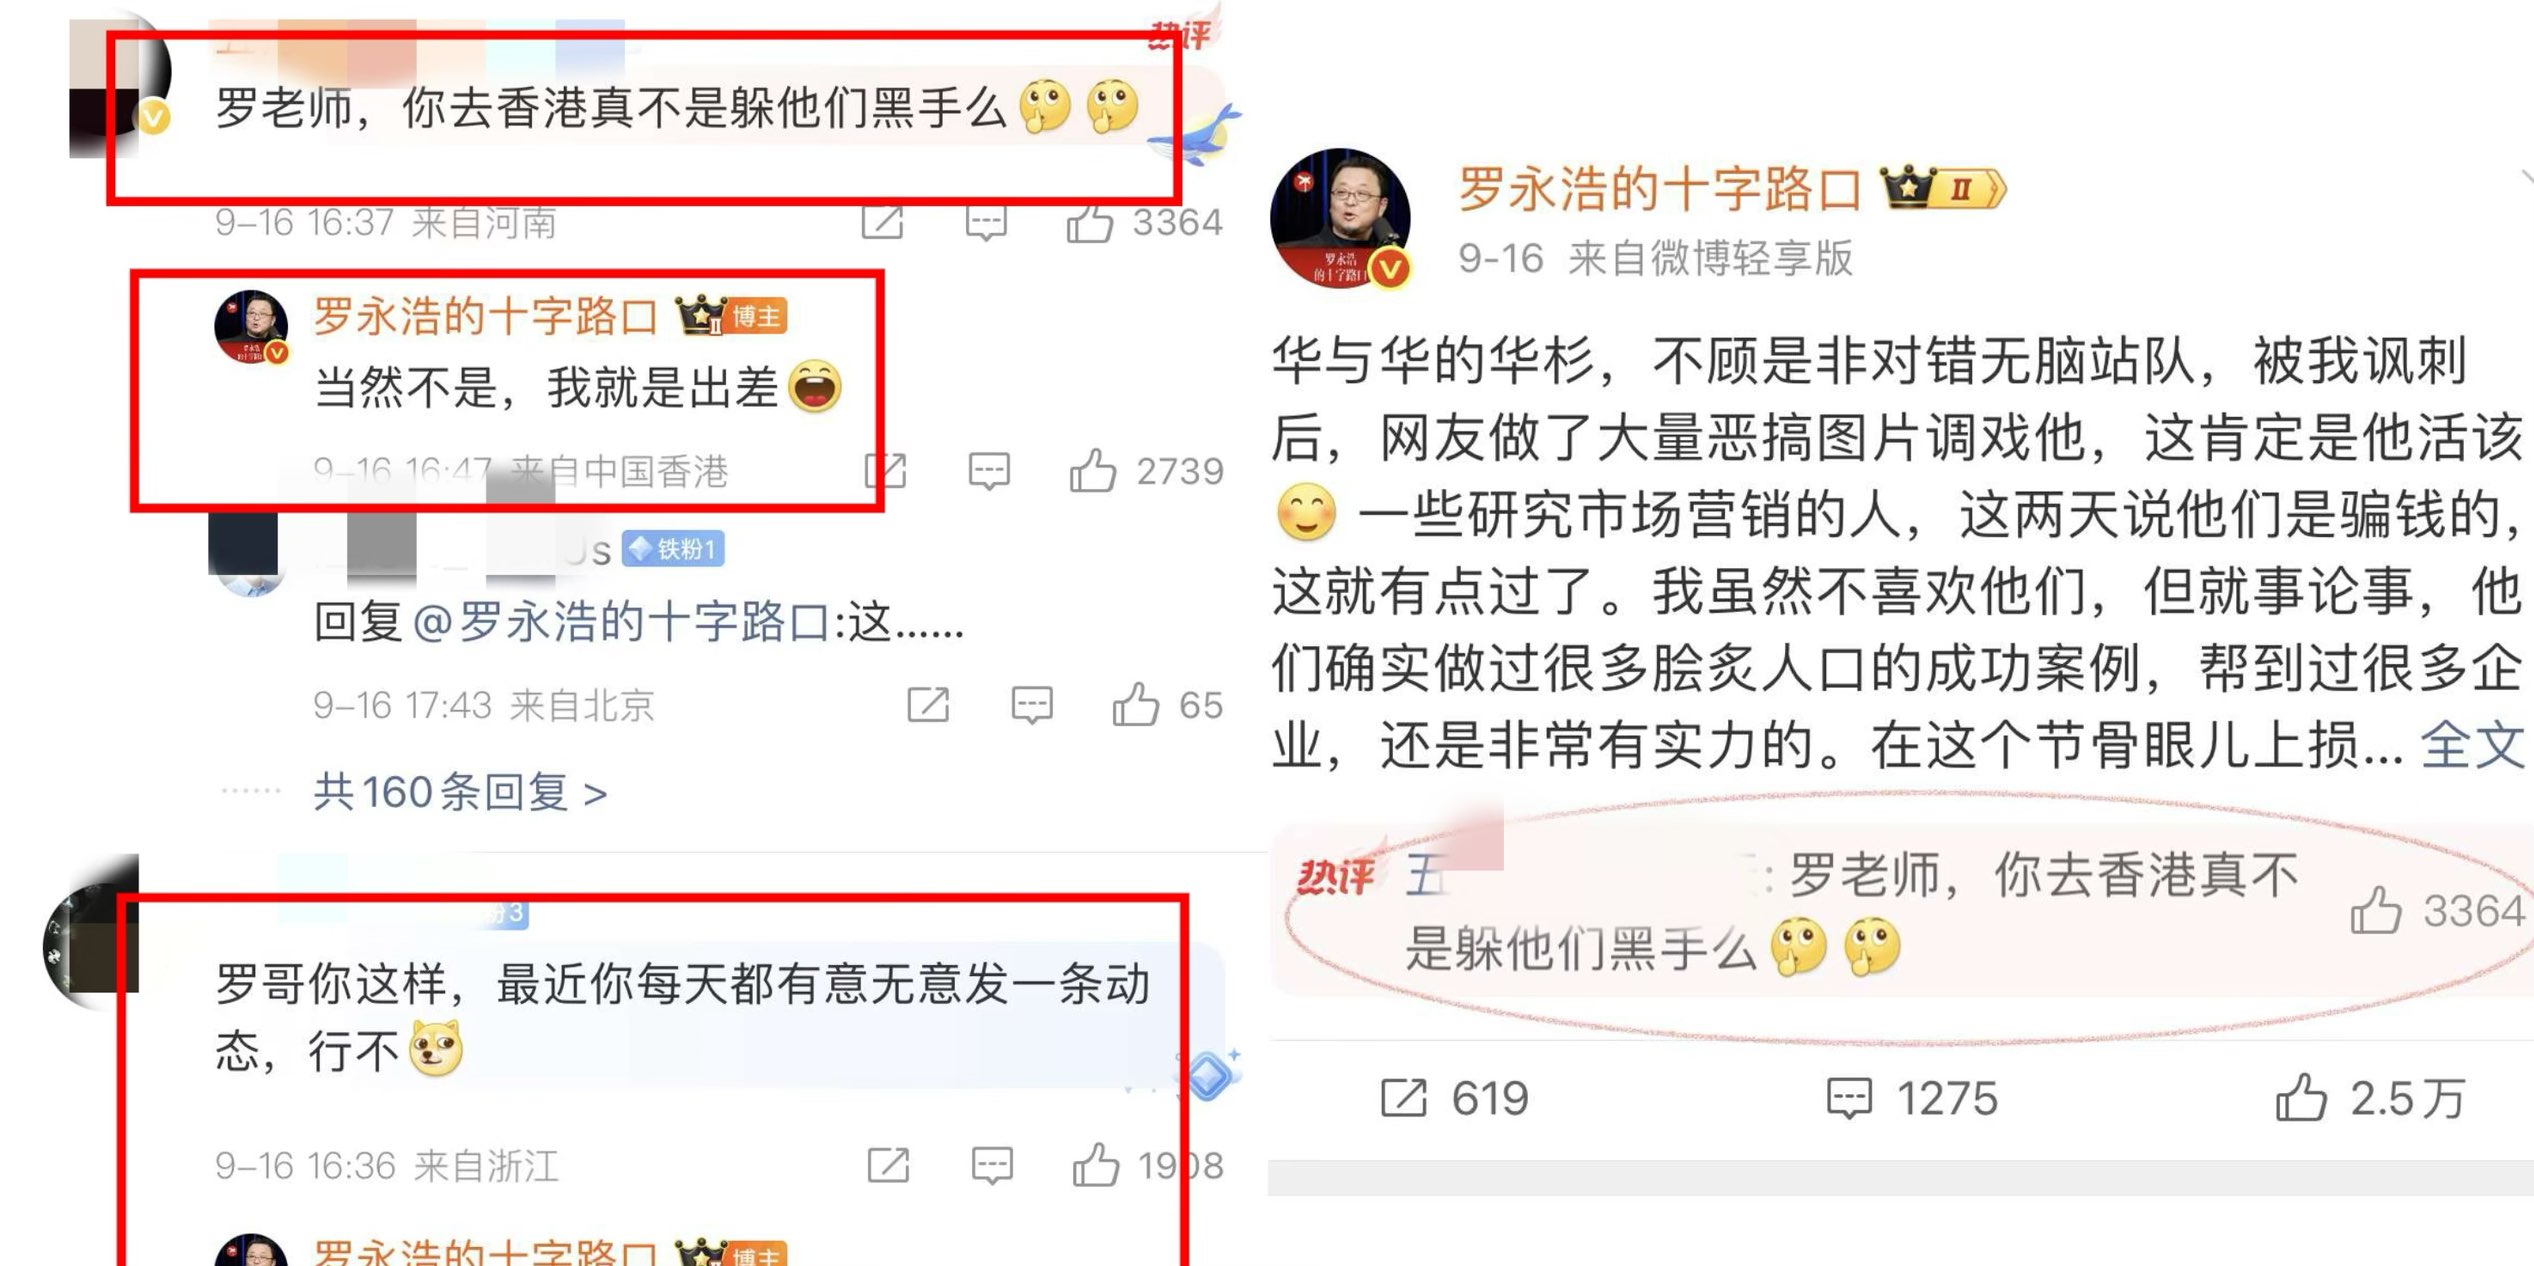Open the 铁粉1 fan badge

pyautogui.click(x=673, y=549)
